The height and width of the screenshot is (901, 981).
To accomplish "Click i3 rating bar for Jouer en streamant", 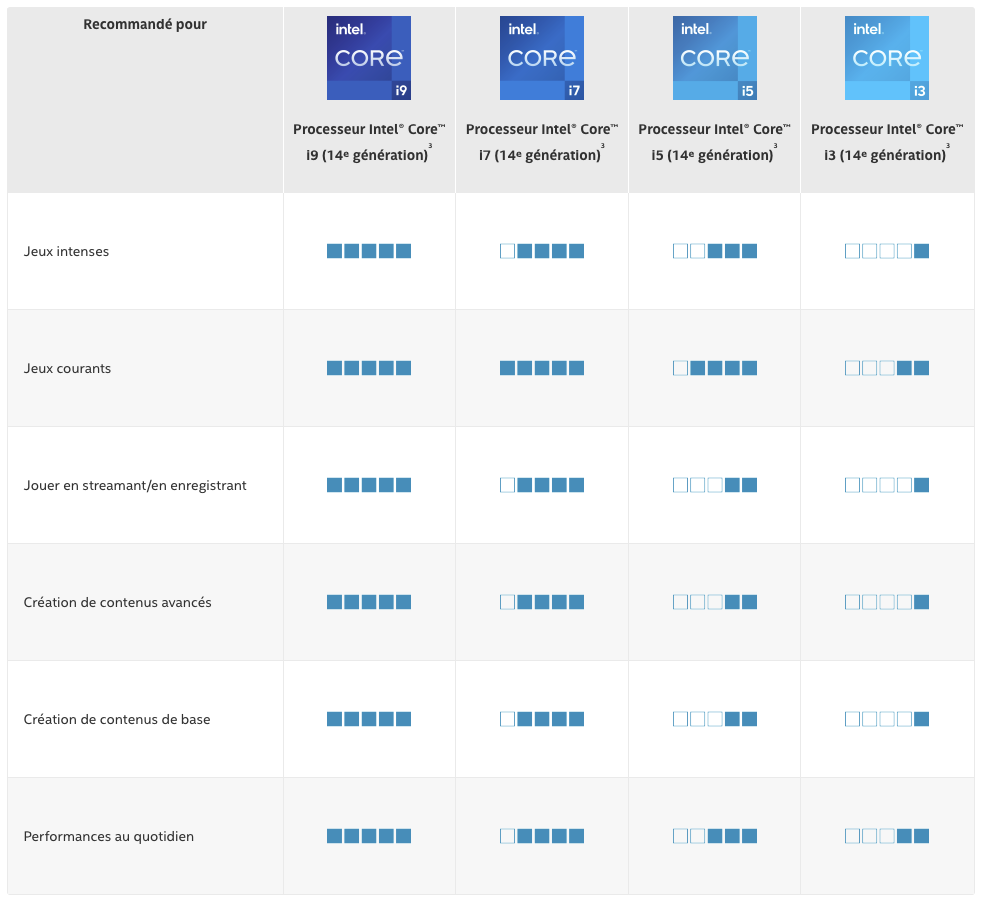I will [x=887, y=485].
